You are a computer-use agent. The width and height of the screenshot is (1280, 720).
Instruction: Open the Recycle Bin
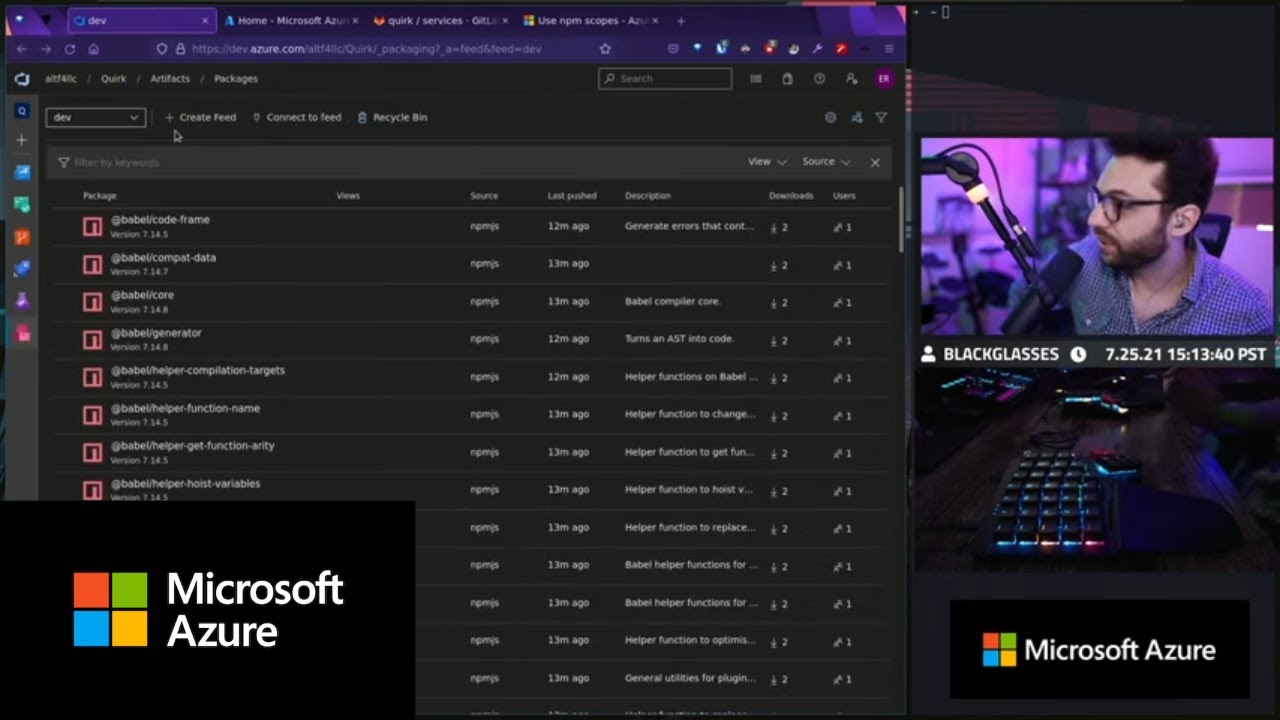tap(392, 117)
